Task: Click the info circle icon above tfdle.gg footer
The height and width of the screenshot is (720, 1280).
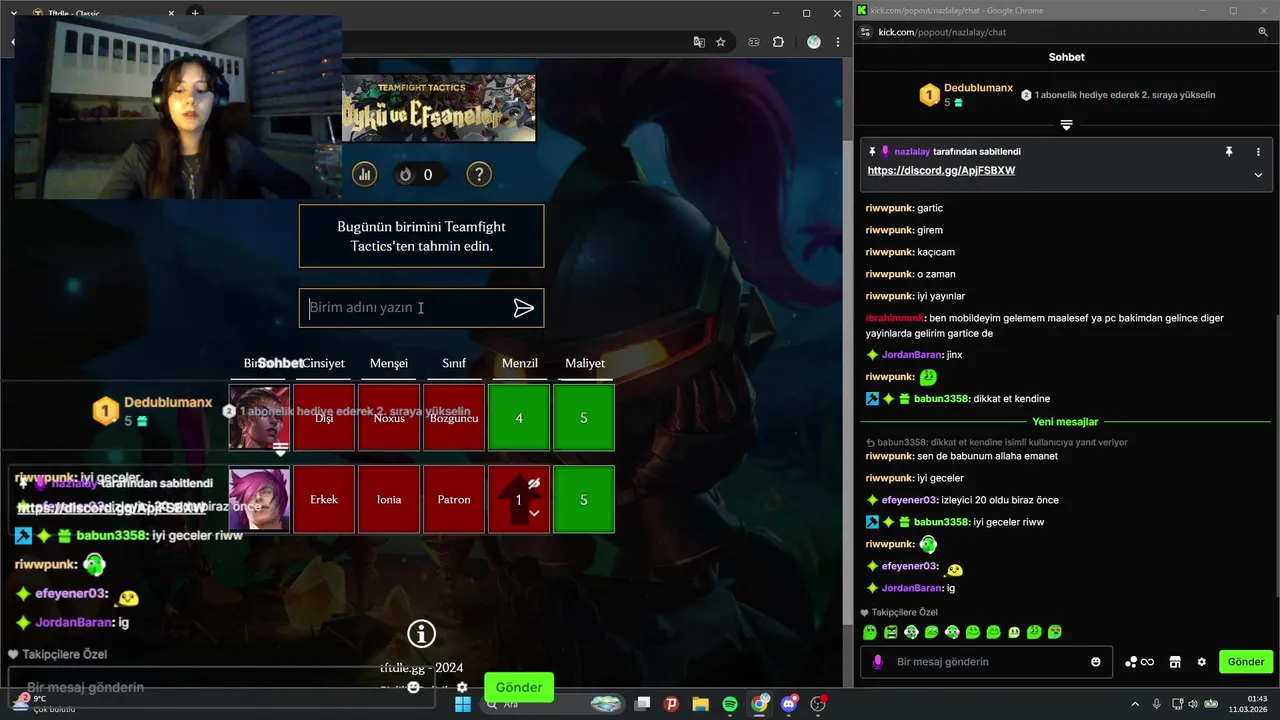Action: [421, 633]
